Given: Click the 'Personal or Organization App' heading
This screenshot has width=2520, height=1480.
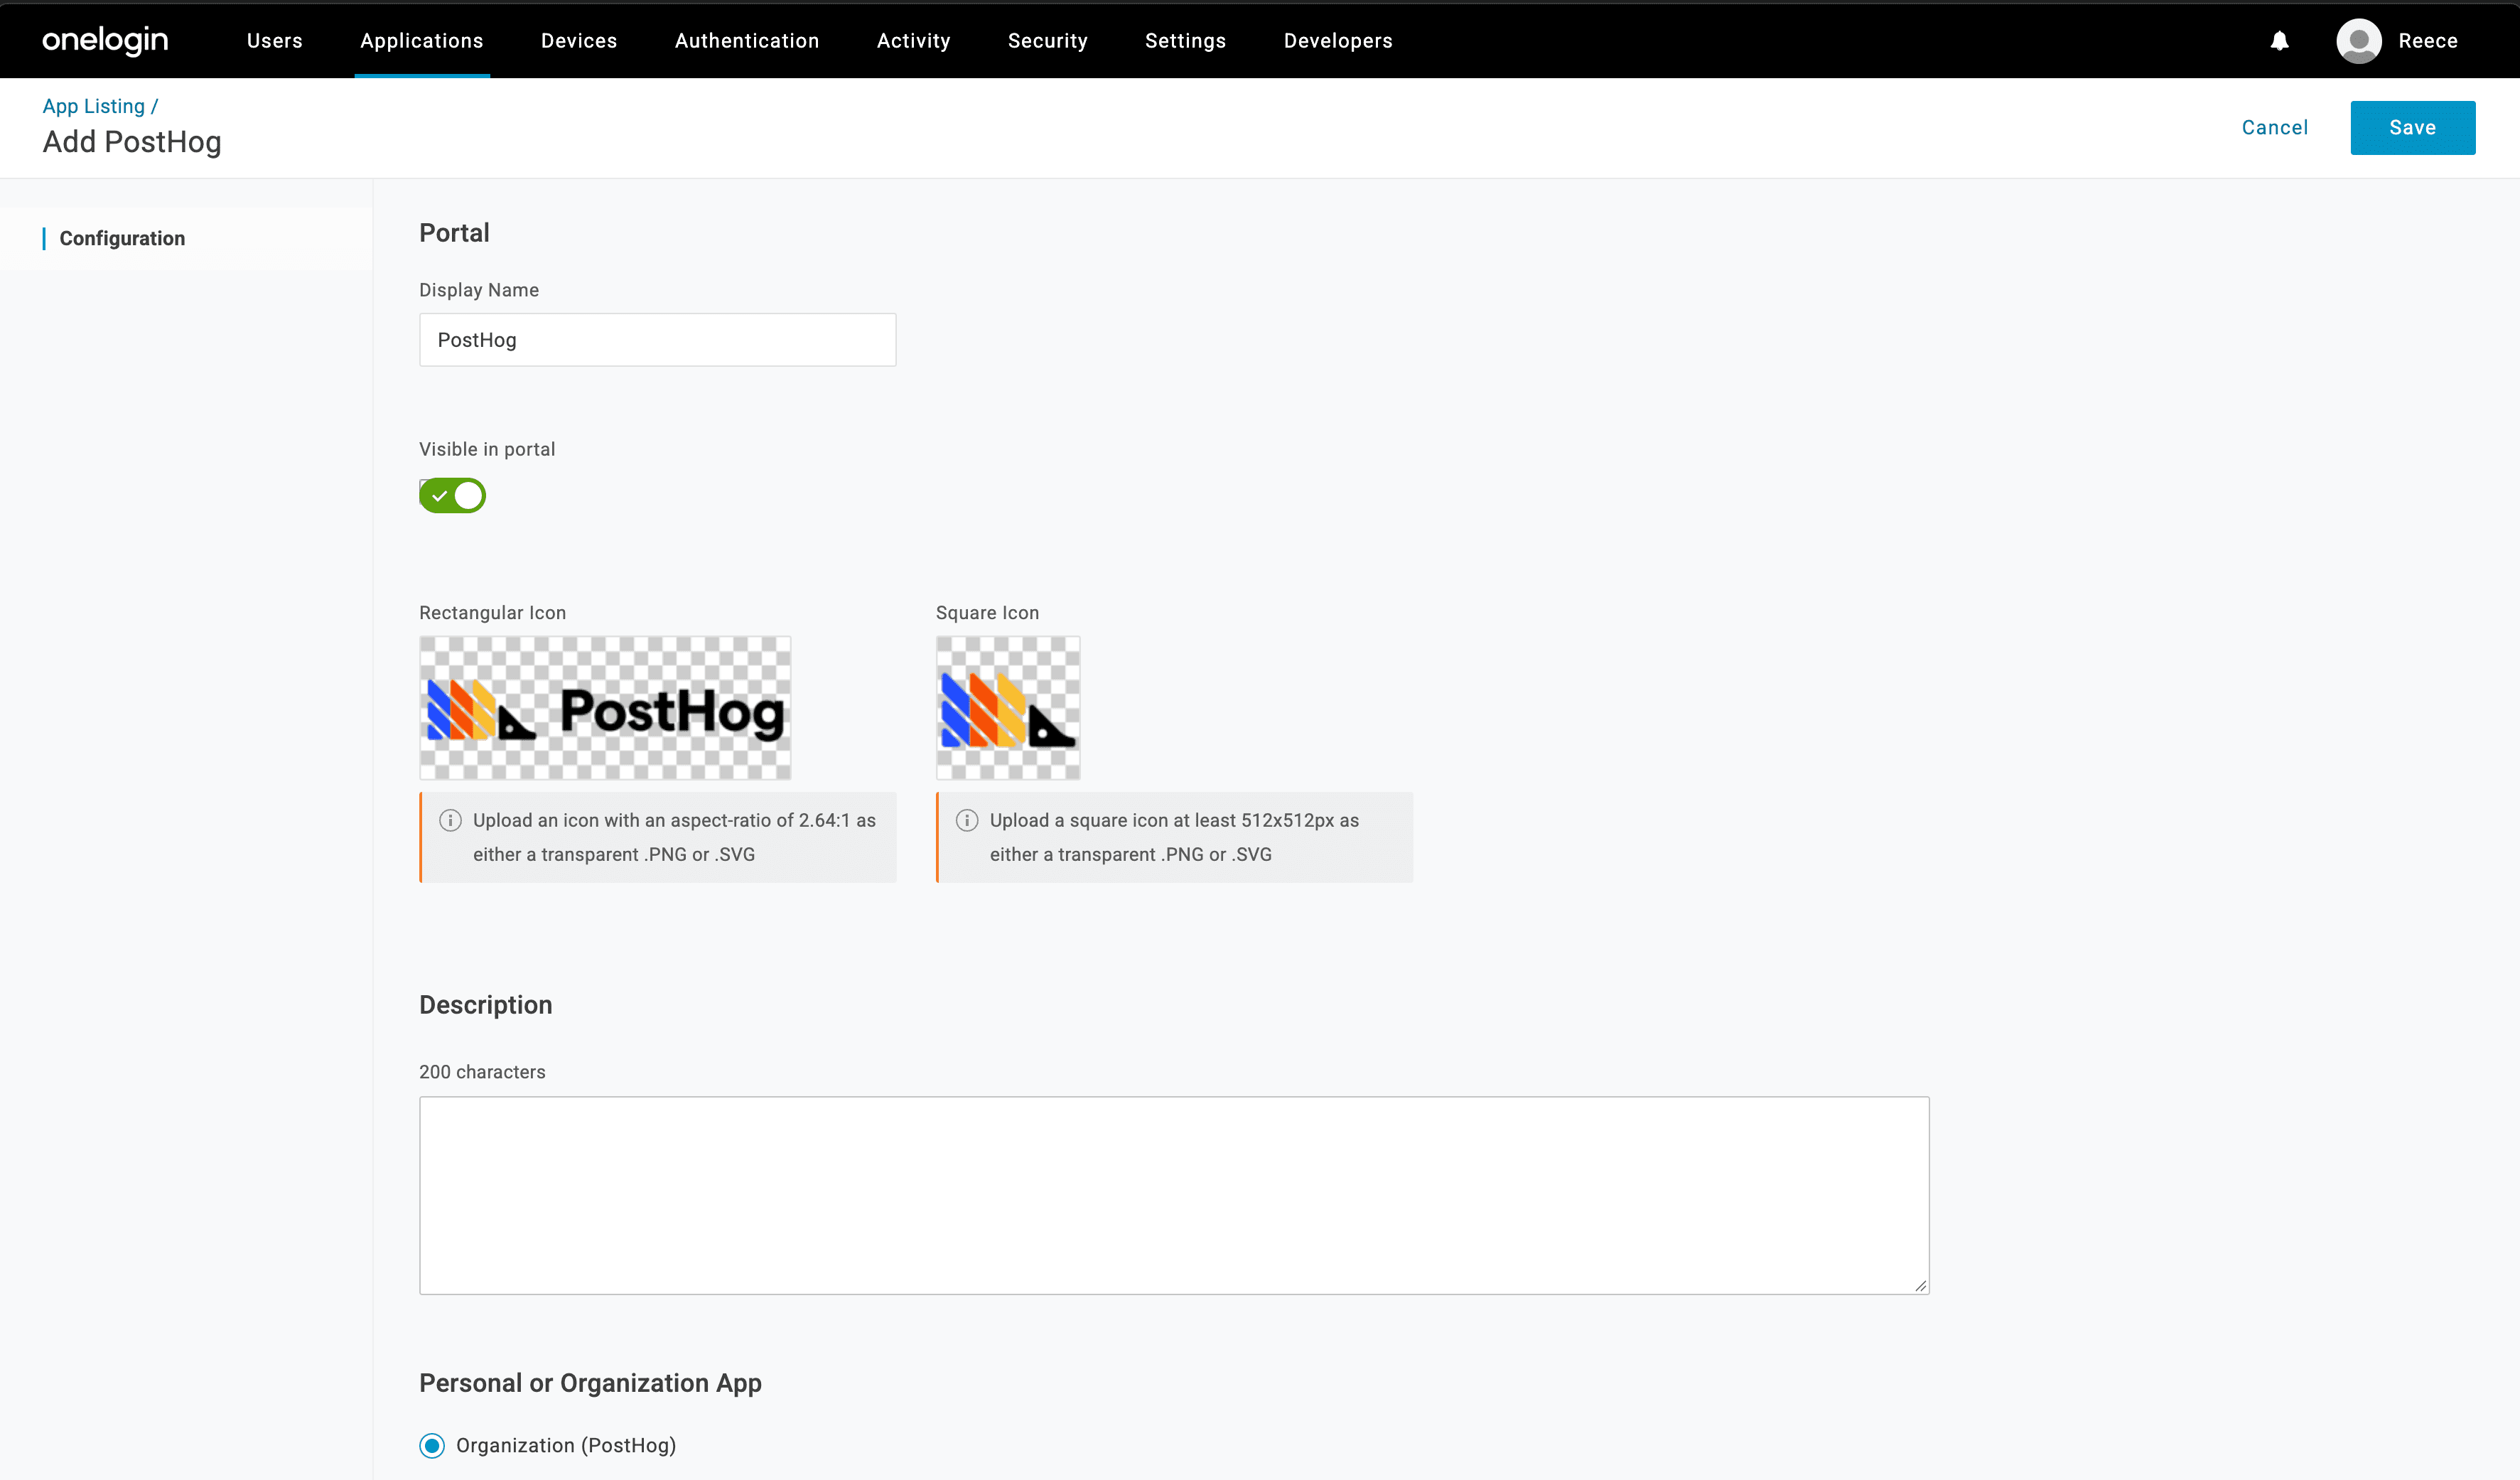Looking at the screenshot, I should [590, 1383].
